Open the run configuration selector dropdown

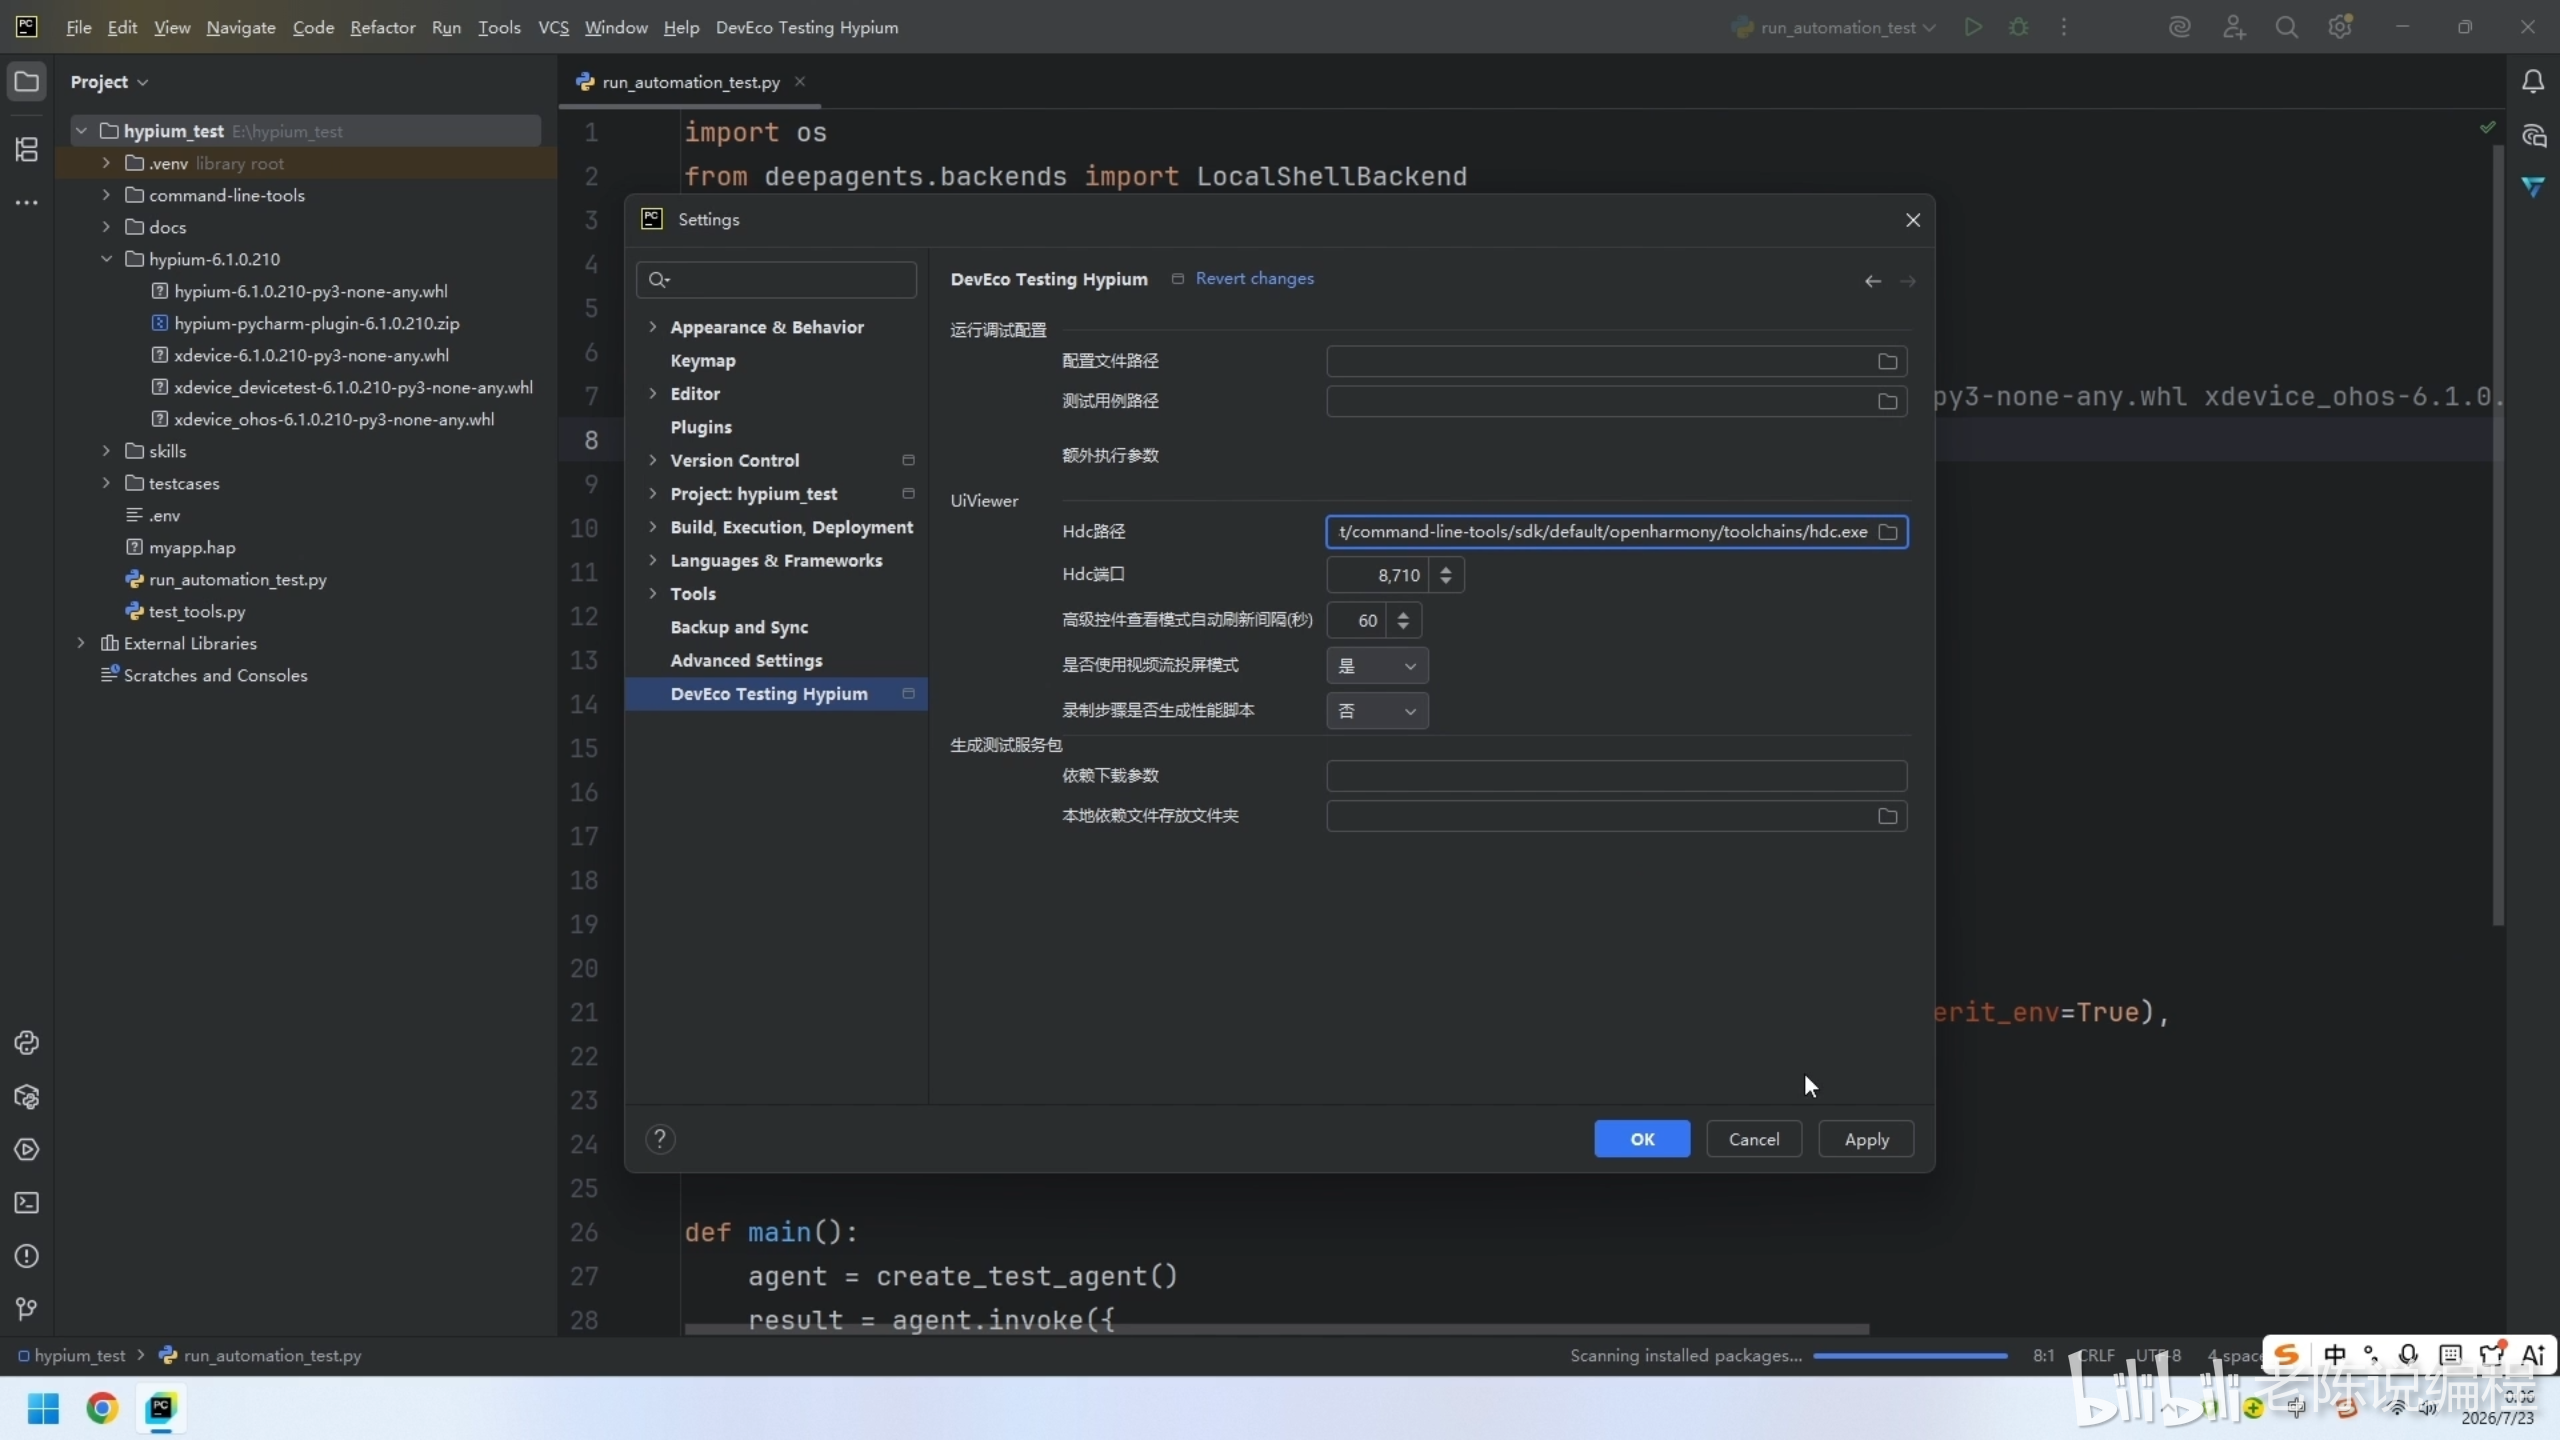tap(1835, 28)
